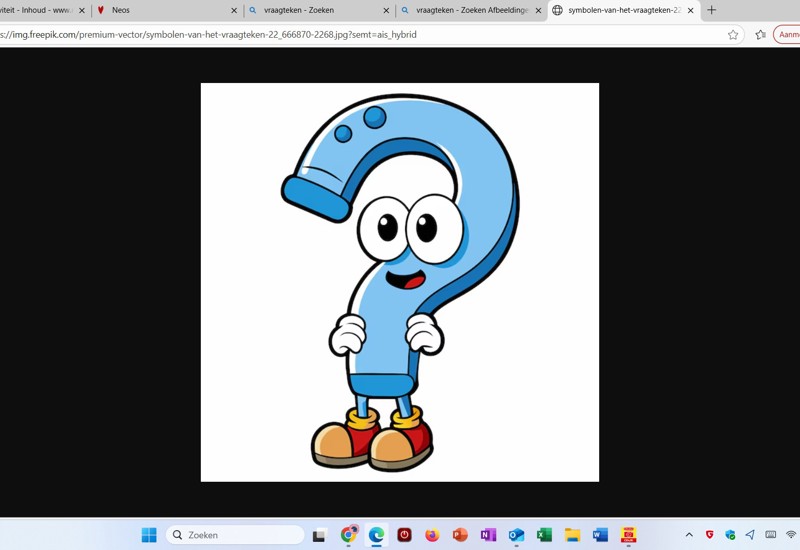Open a new browser tab
This screenshot has width=800, height=550.
click(x=712, y=10)
